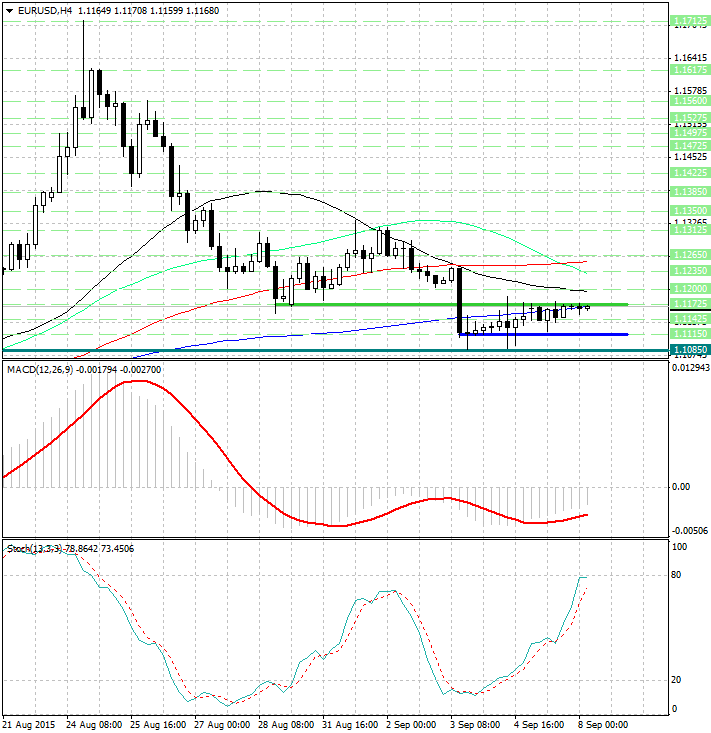Click the 3 Sep 08:00 time label
Image resolution: width=711 pixels, height=733 pixels.
[x=476, y=725]
